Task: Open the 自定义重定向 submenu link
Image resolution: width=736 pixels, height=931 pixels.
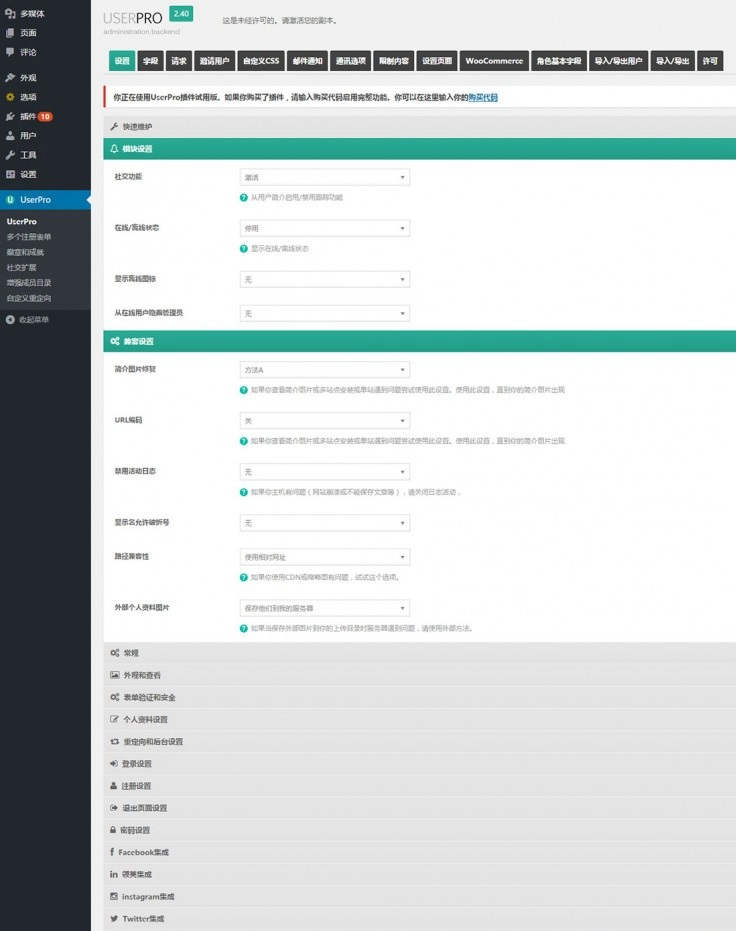Action: [x=29, y=298]
